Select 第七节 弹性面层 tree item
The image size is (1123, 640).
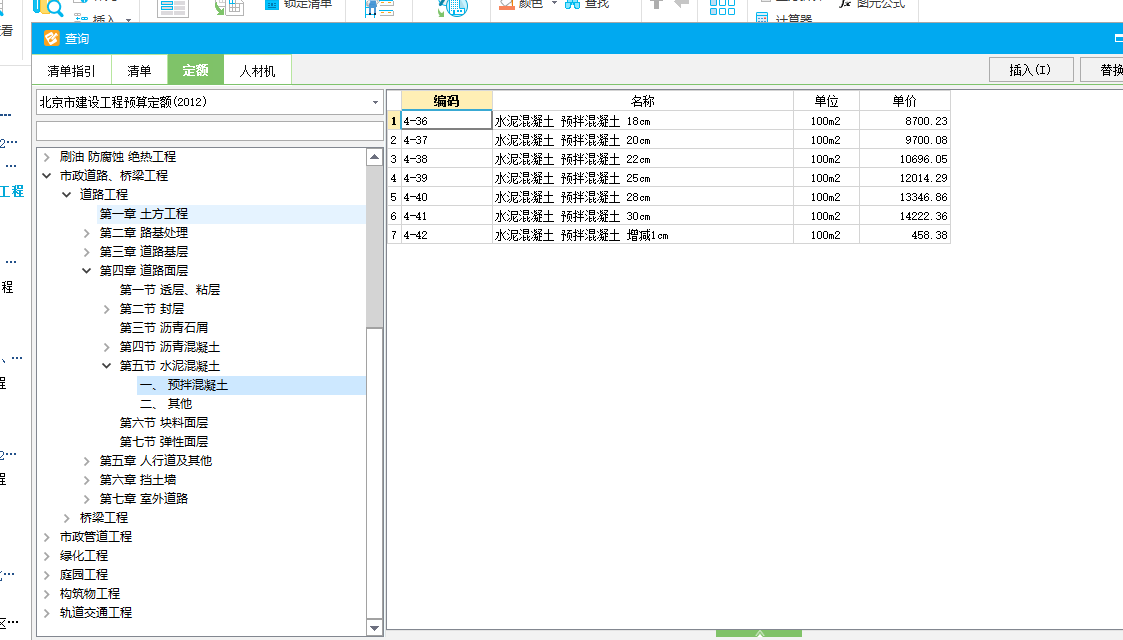[164, 442]
